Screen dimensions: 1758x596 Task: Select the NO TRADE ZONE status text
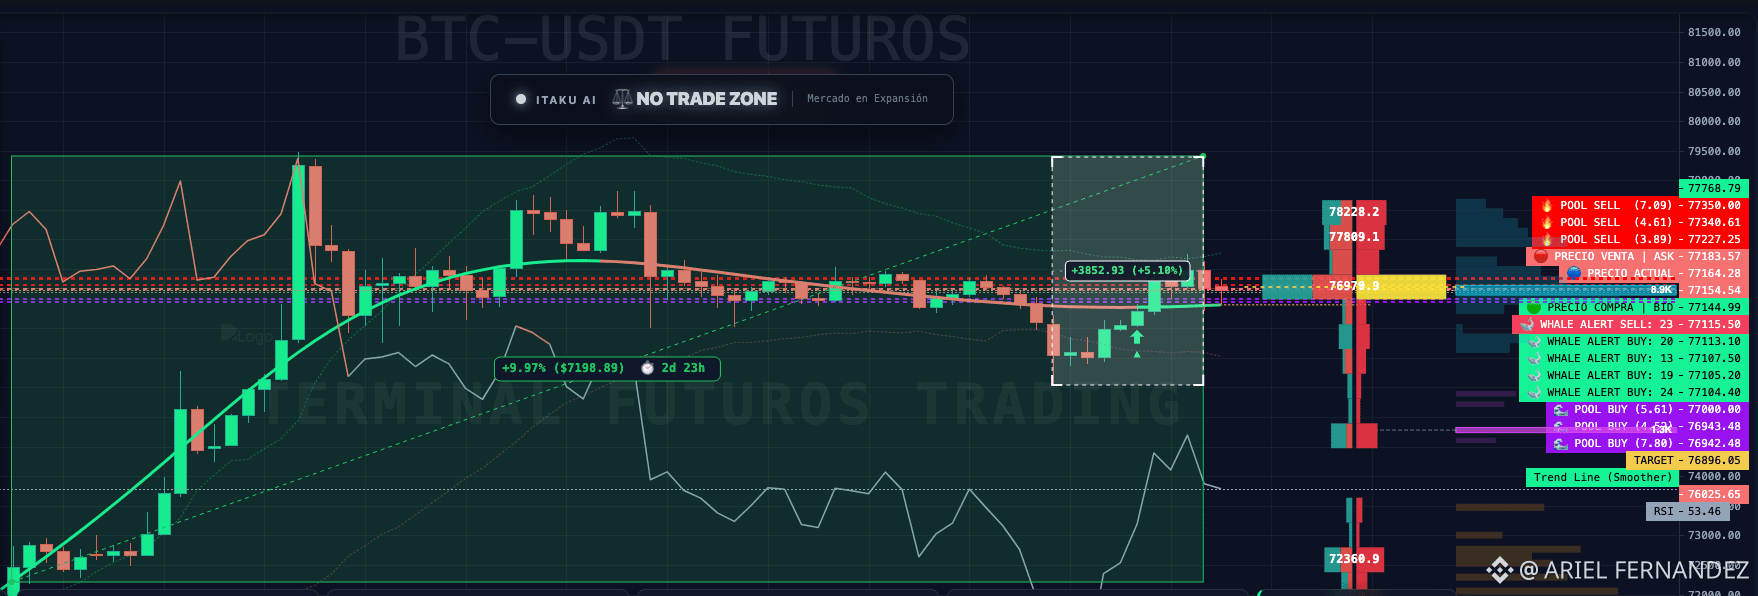[707, 99]
